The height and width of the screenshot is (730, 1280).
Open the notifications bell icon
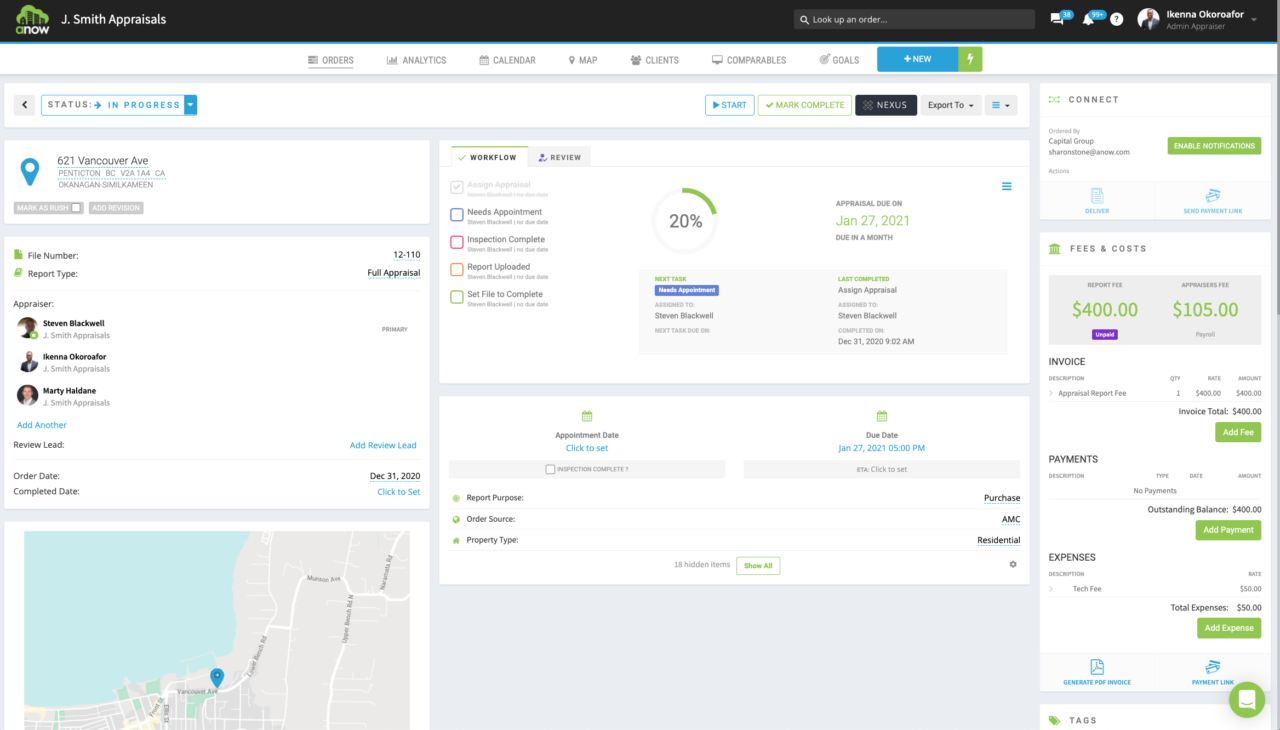click(1088, 19)
